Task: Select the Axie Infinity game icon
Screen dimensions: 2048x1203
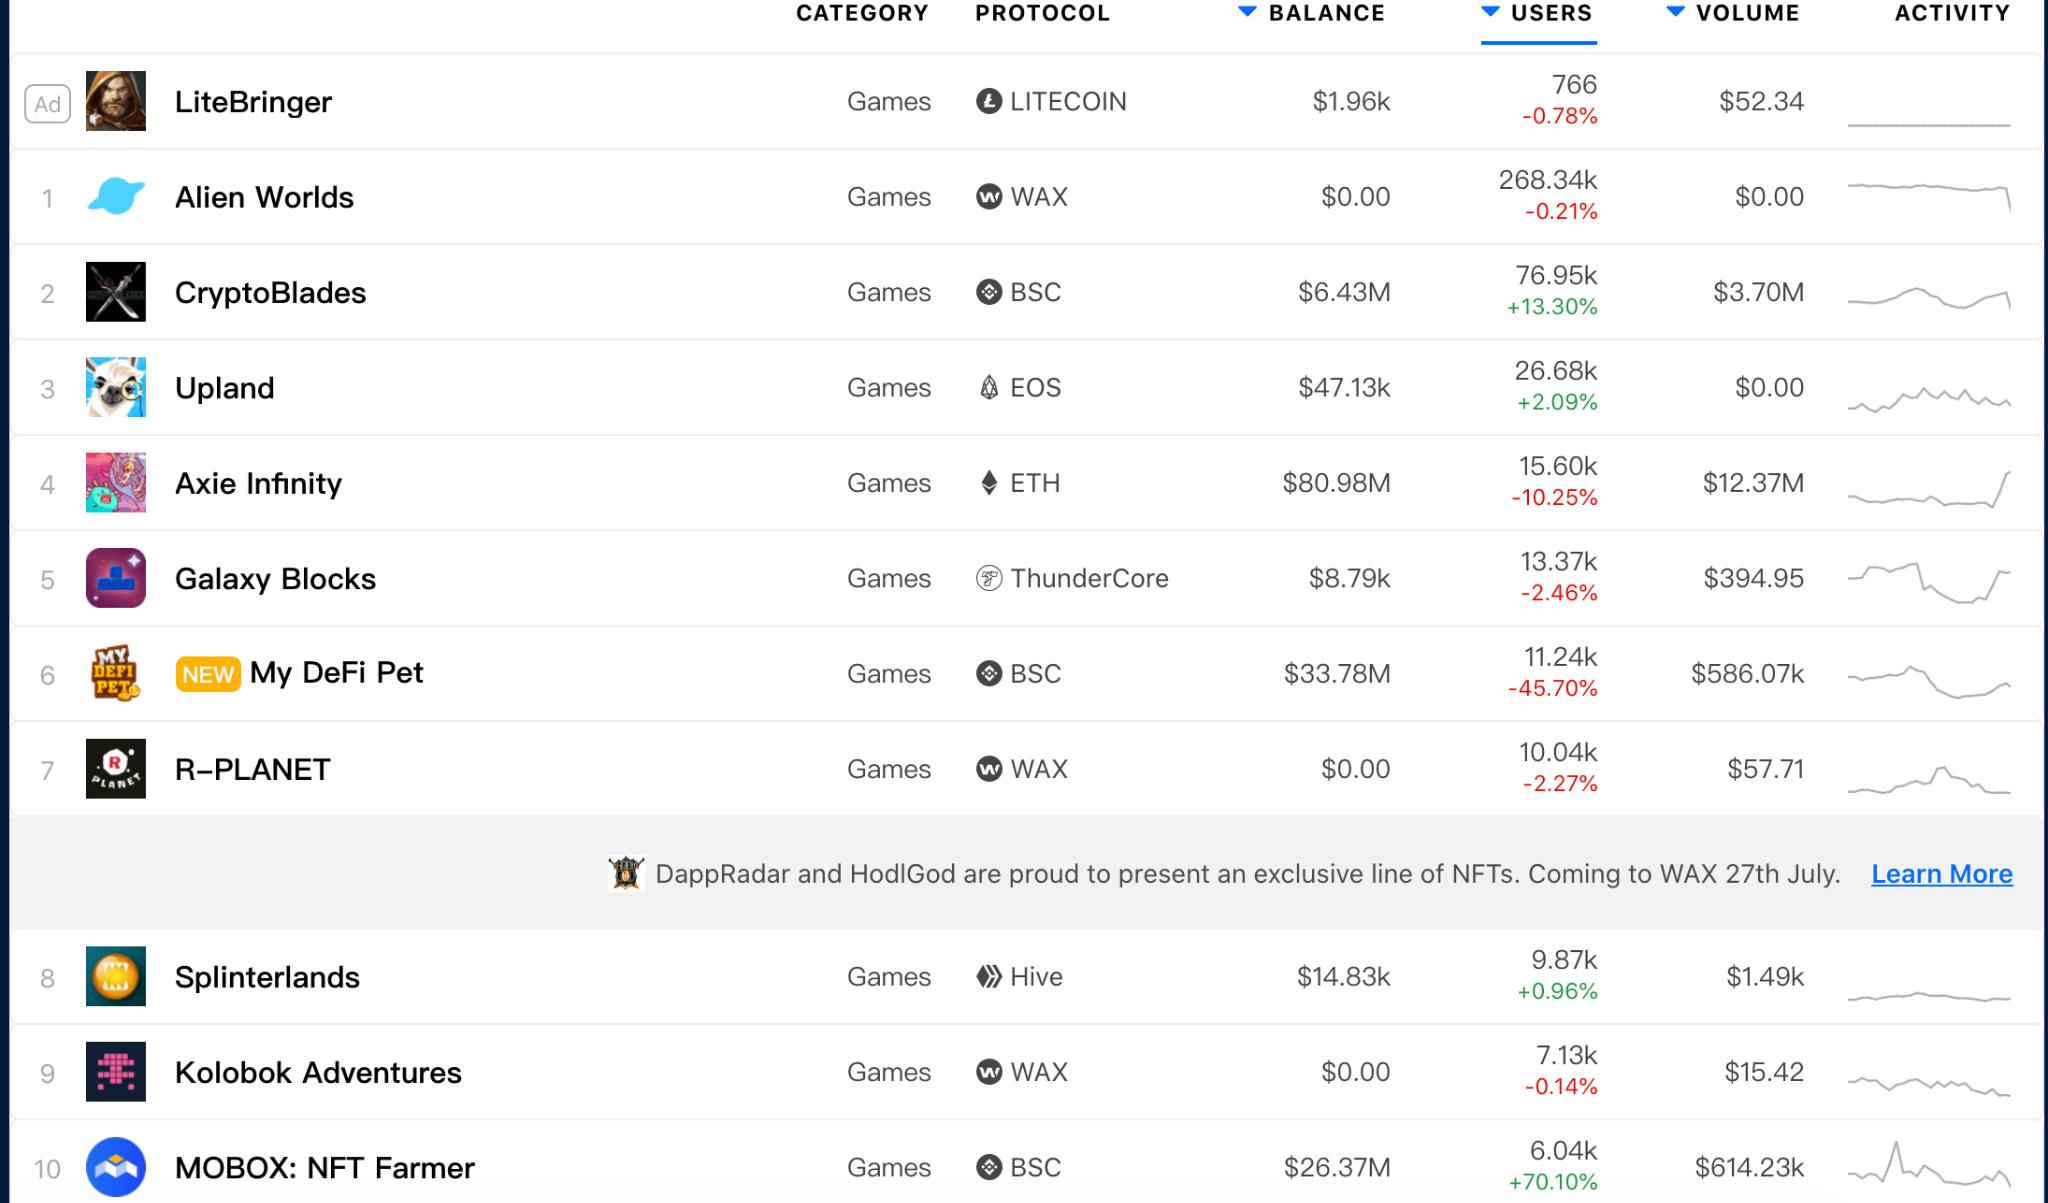Action: [116, 483]
